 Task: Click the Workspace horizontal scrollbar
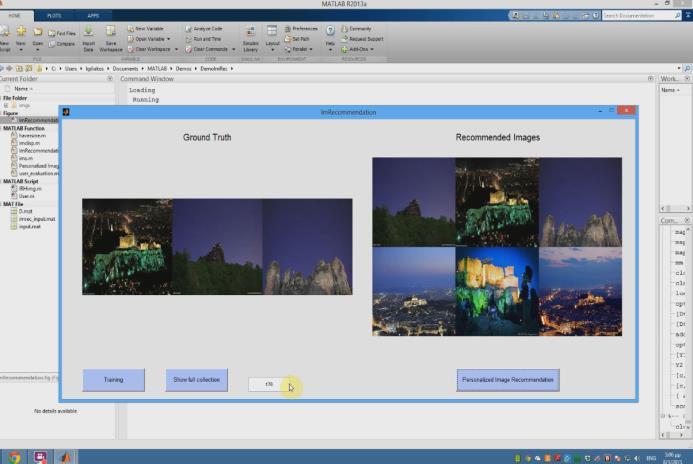pos(675,208)
